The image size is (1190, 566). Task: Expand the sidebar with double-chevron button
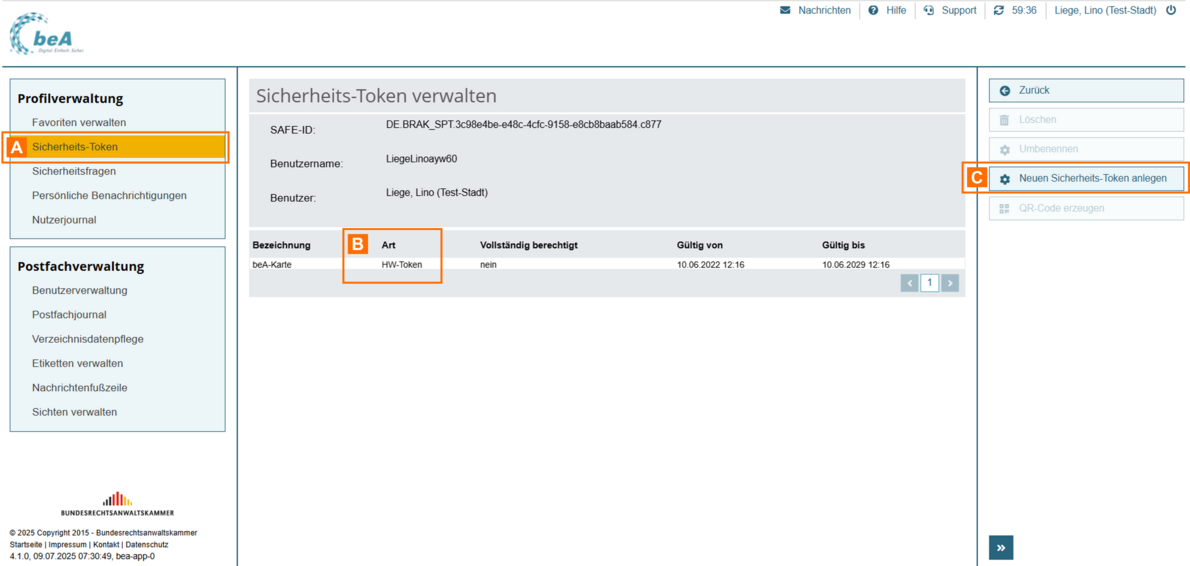point(1001,547)
